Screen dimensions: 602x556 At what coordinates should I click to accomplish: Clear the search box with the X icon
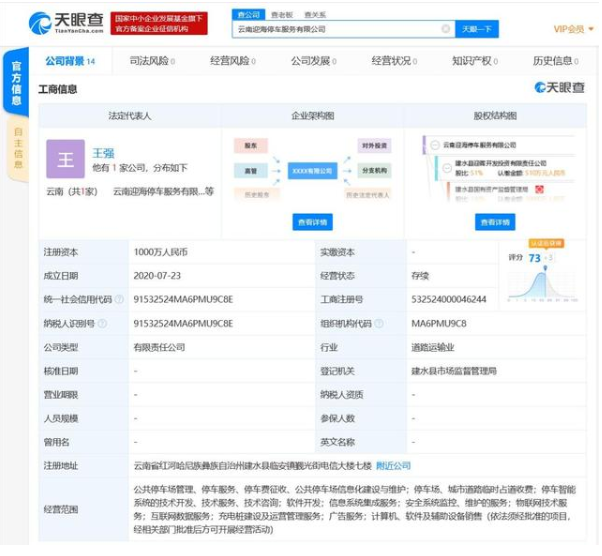point(445,30)
